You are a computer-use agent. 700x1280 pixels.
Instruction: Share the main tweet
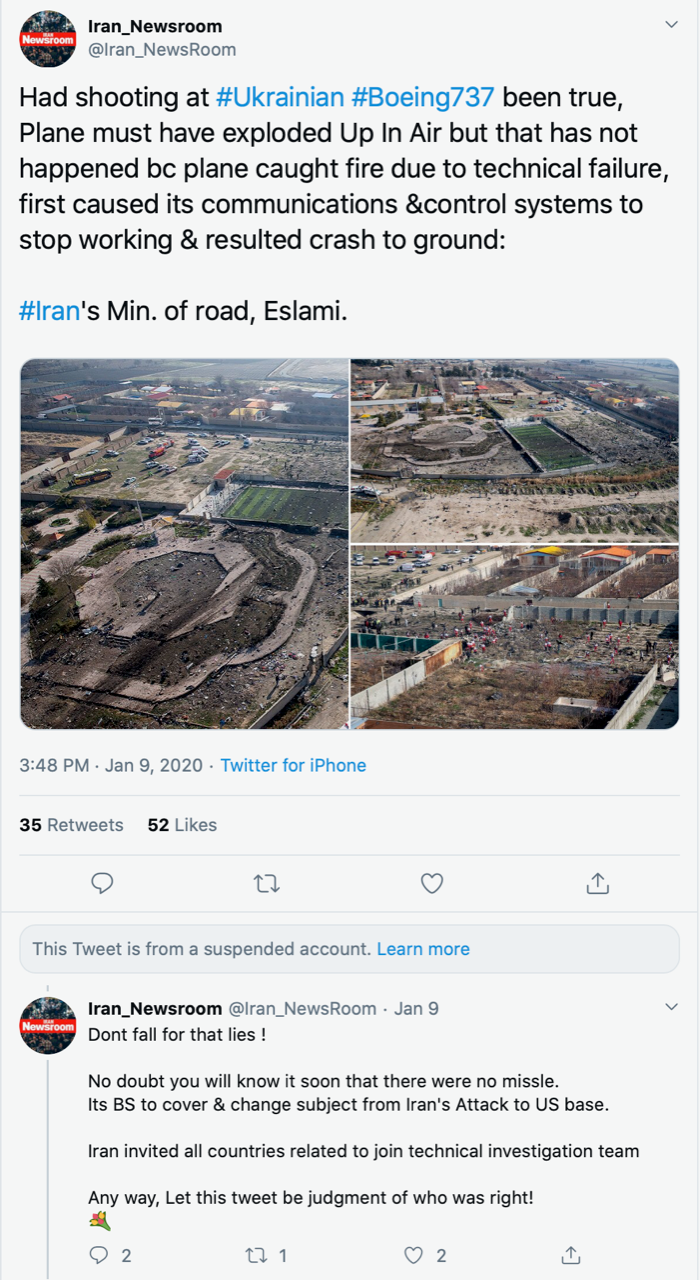[x=597, y=882]
